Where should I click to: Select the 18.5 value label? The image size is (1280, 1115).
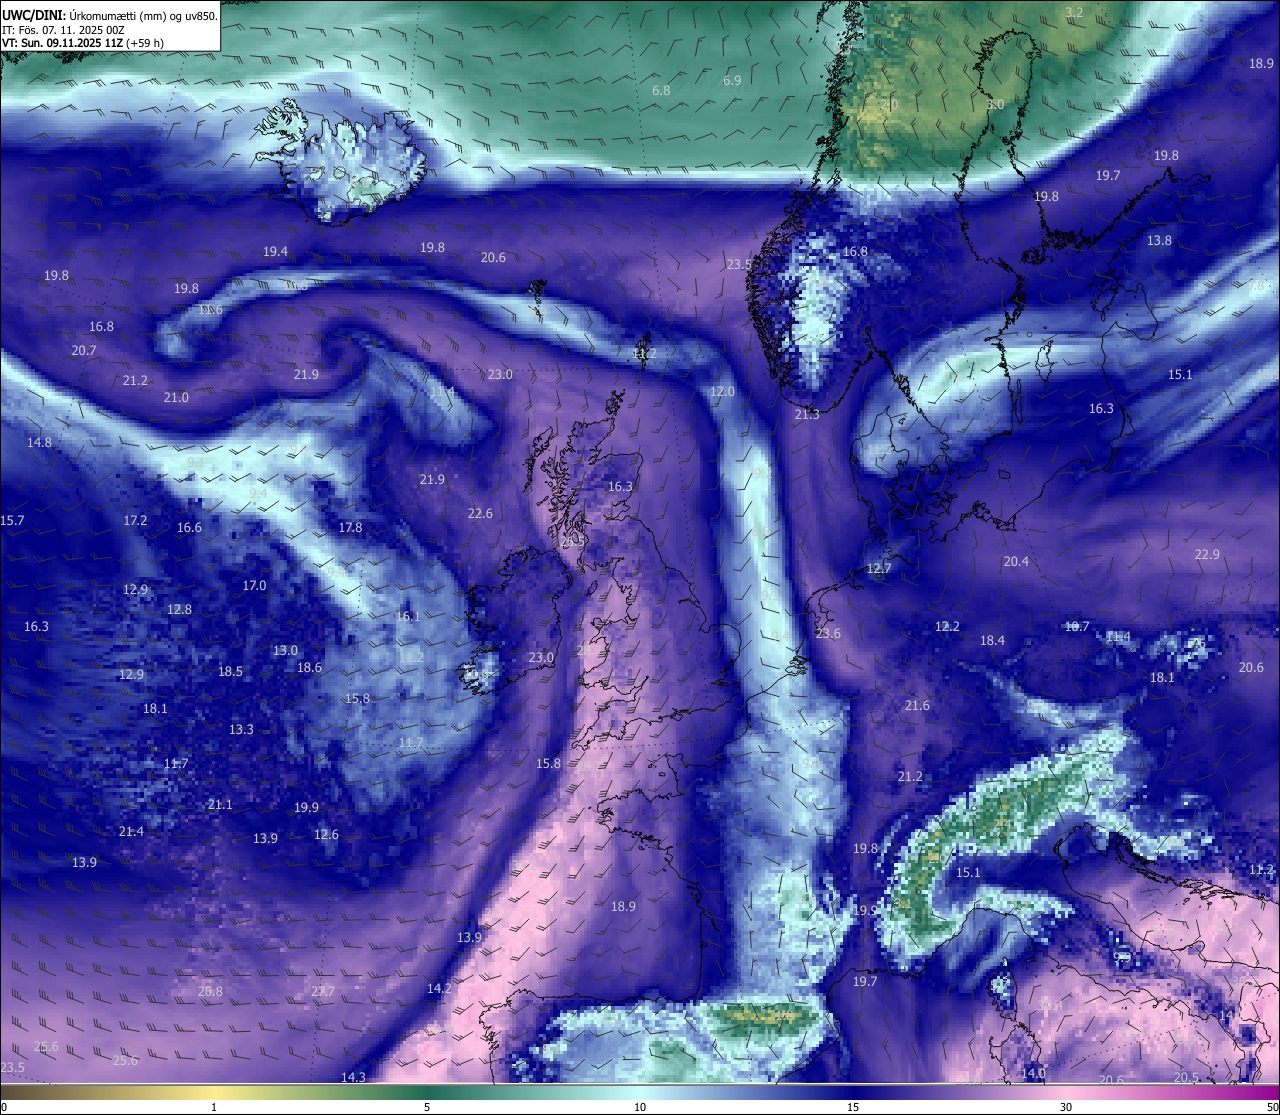(230, 671)
